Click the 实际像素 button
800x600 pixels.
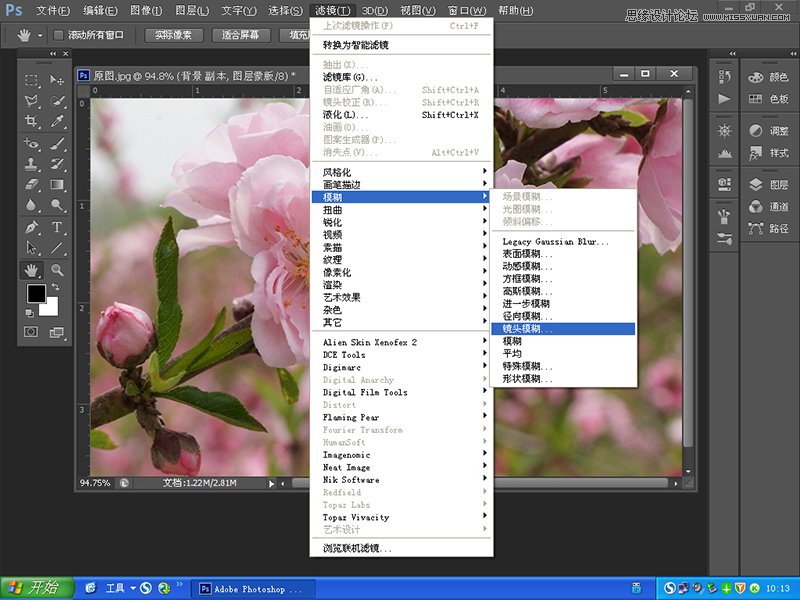pos(173,35)
